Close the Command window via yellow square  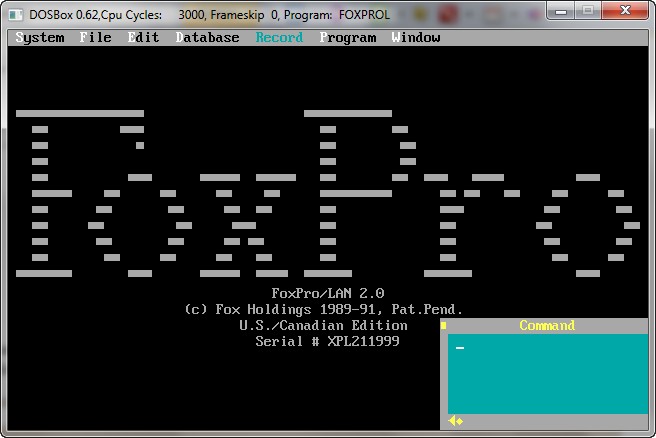click(x=444, y=325)
